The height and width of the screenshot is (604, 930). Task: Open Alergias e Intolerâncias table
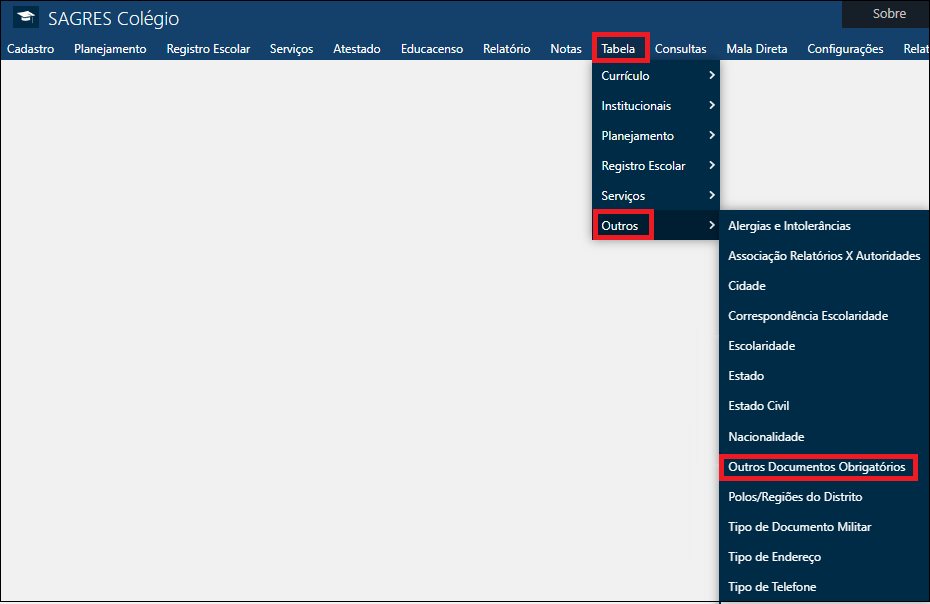pyautogui.click(x=789, y=225)
